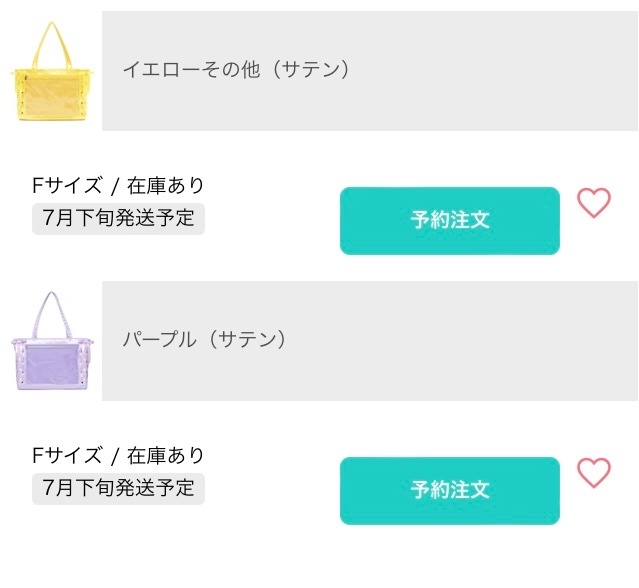Click empty gray area right of パープル label
Viewport: 639px width, 588px height.
pyautogui.click(x=463, y=341)
